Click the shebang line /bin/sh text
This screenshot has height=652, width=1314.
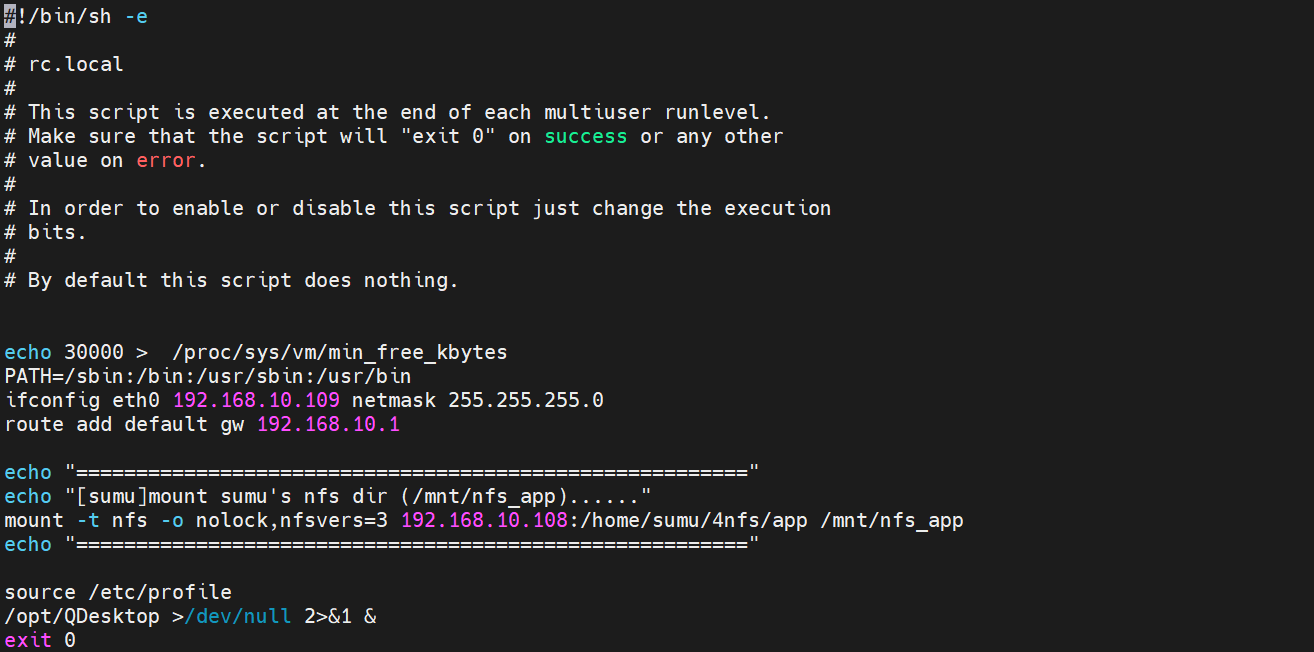pos(70,16)
